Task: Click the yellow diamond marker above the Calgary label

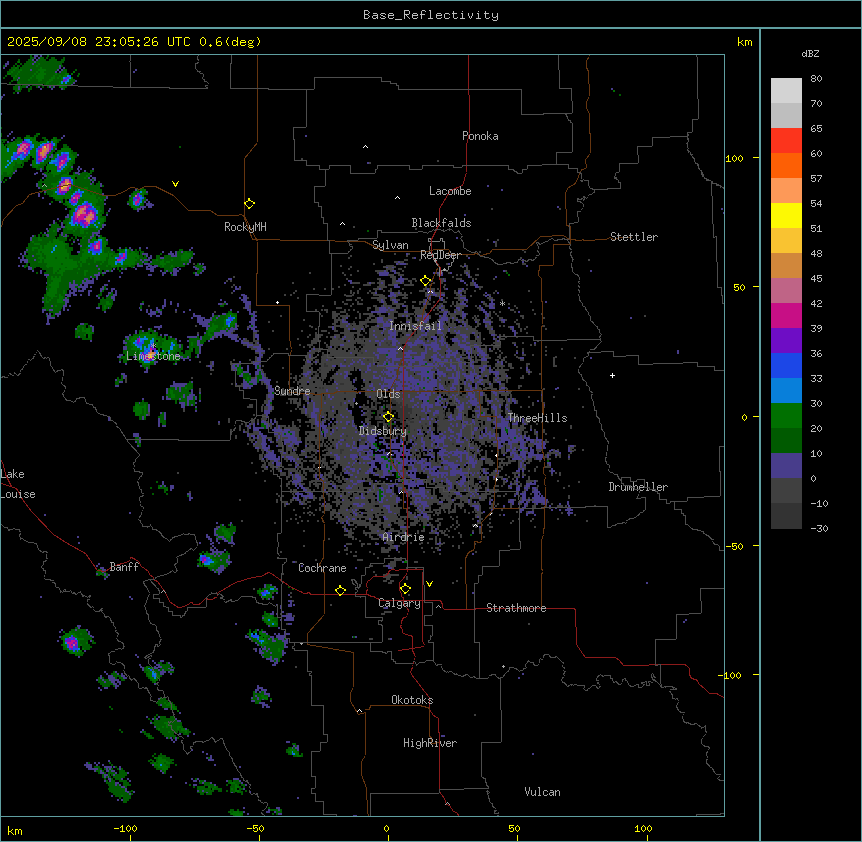Action: 405,589
